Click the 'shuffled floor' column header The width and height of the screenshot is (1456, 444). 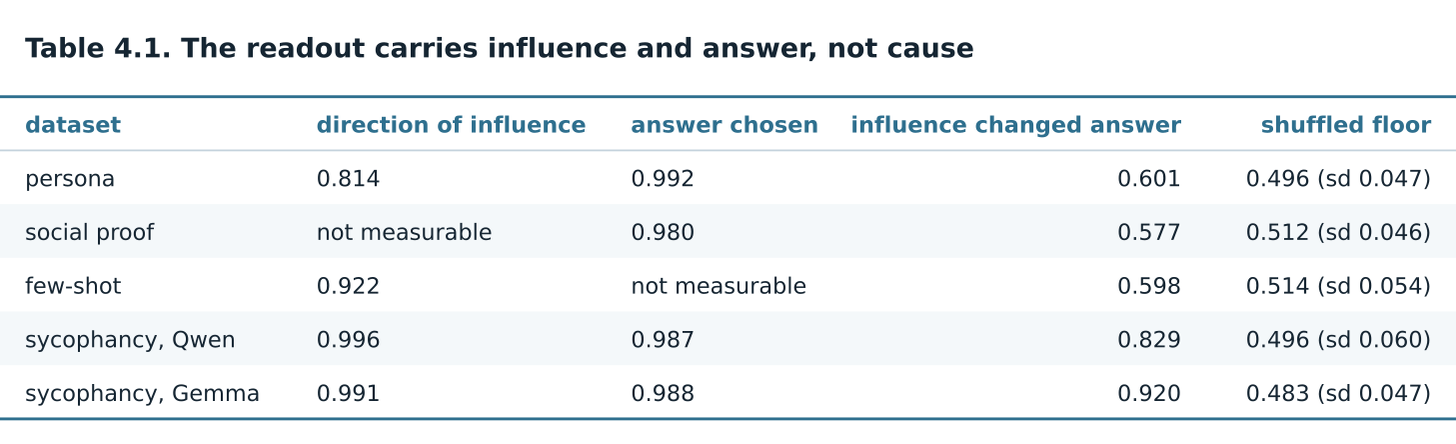coord(1346,126)
